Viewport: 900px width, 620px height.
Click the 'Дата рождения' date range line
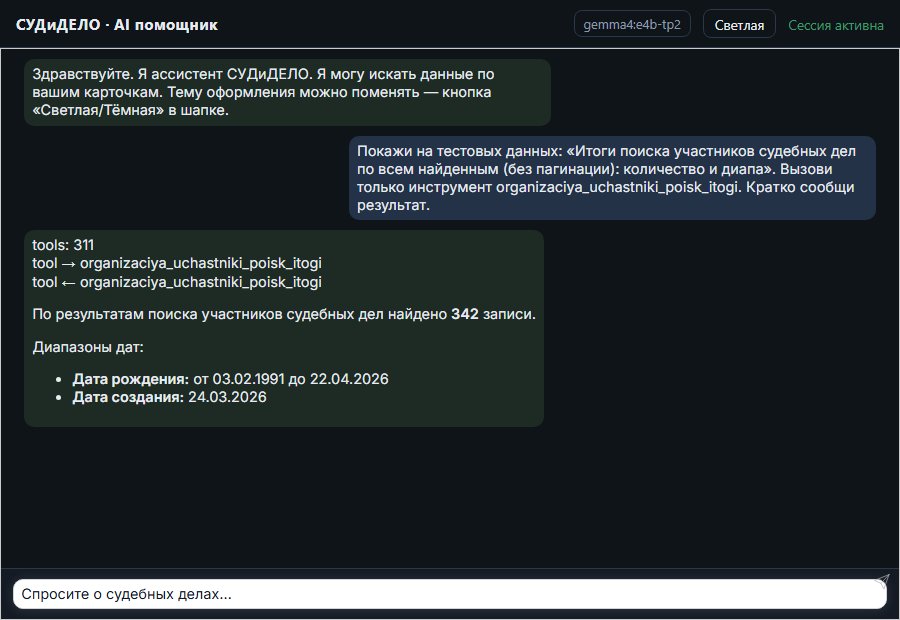click(x=230, y=379)
